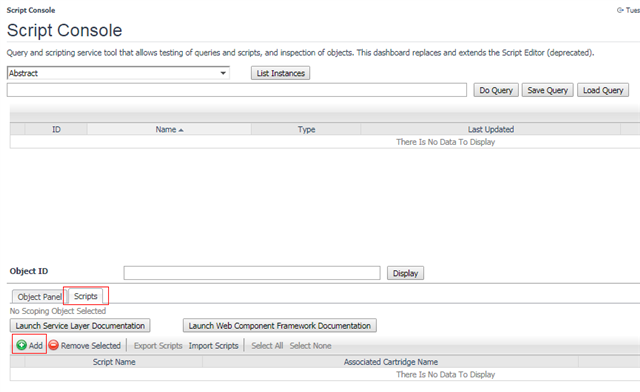Focus the query text input field
This screenshot has width=640, height=392.
click(237, 90)
